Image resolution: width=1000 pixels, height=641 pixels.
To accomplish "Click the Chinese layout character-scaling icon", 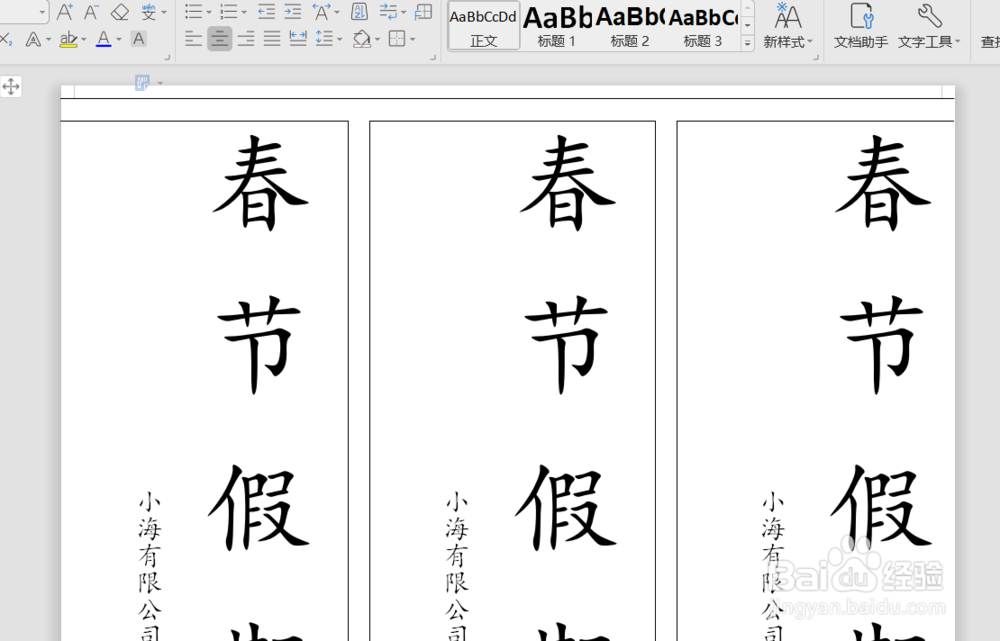I will tap(321, 11).
